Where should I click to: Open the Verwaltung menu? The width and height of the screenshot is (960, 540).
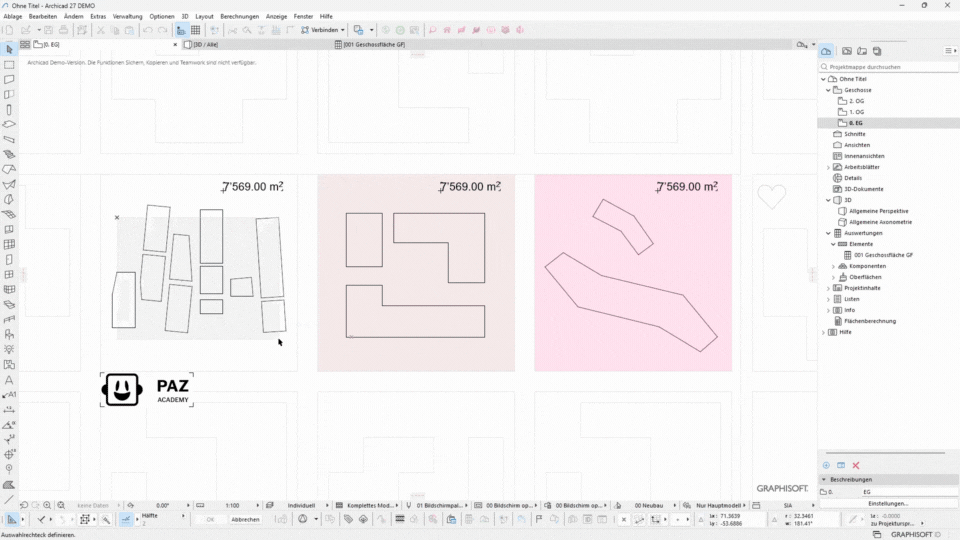click(x=127, y=17)
